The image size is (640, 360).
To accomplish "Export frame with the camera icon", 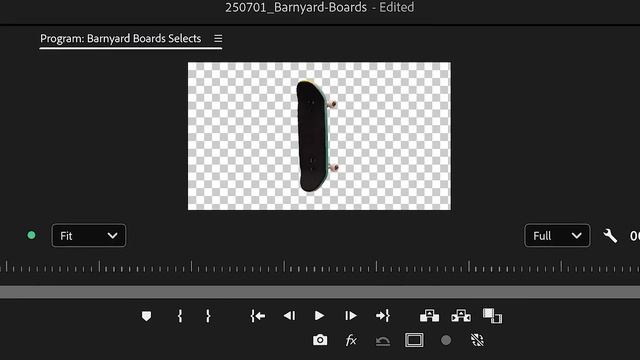I will [320, 340].
